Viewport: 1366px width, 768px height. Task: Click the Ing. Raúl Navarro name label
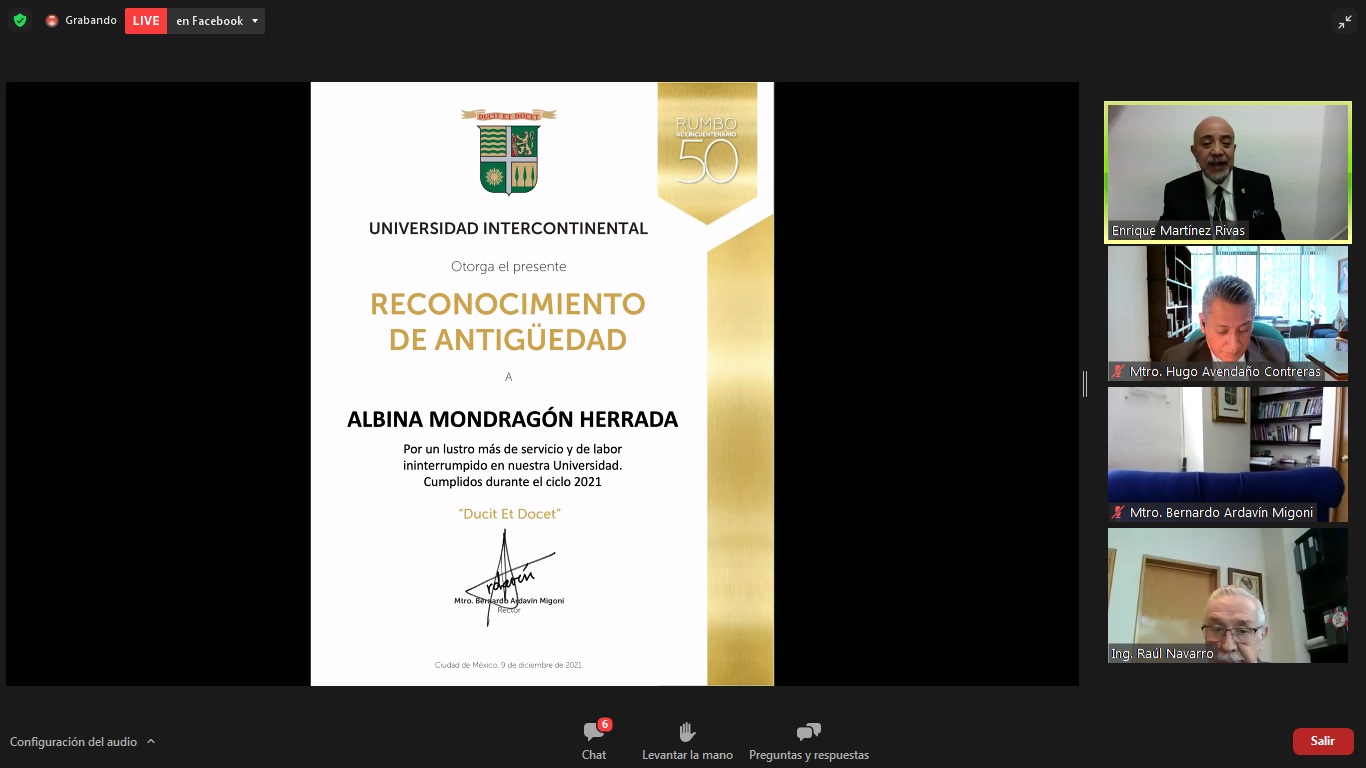[1162, 654]
